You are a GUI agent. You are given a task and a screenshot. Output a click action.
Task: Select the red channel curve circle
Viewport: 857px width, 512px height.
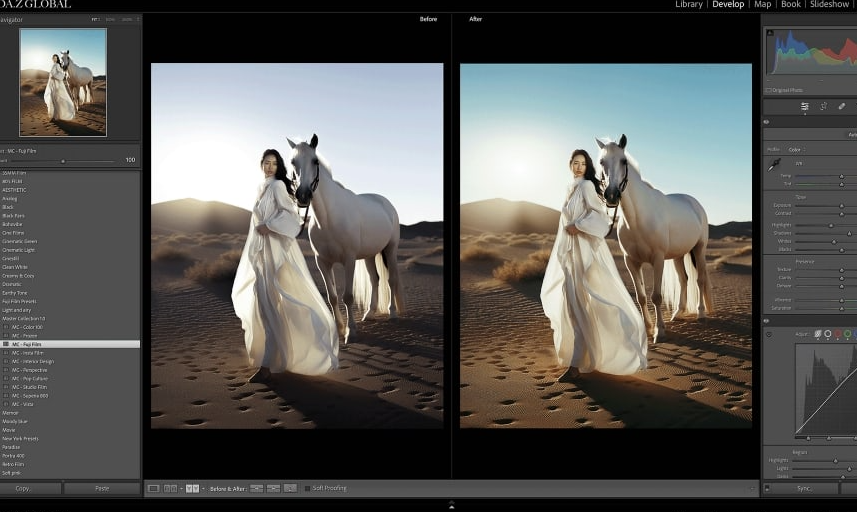(x=837, y=334)
